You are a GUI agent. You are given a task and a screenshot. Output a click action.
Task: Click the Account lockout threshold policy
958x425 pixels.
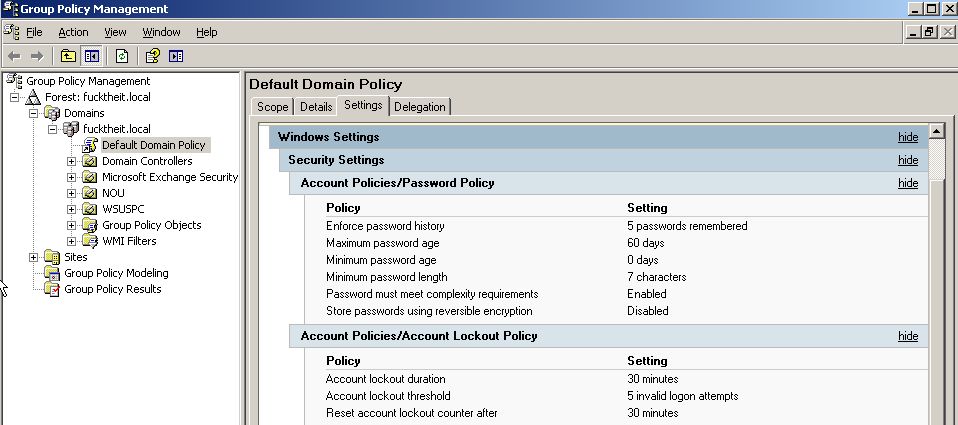point(388,396)
